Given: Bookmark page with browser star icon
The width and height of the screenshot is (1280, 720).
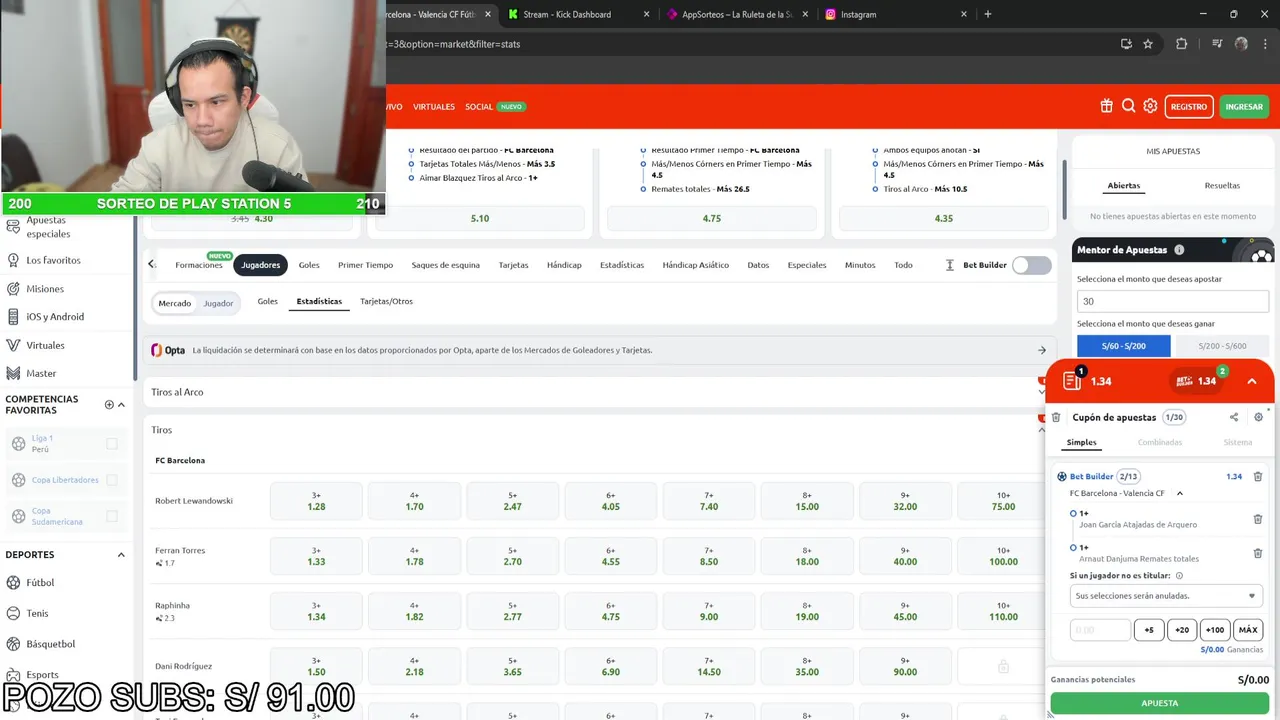Looking at the screenshot, I should click(x=1148, y=44).
